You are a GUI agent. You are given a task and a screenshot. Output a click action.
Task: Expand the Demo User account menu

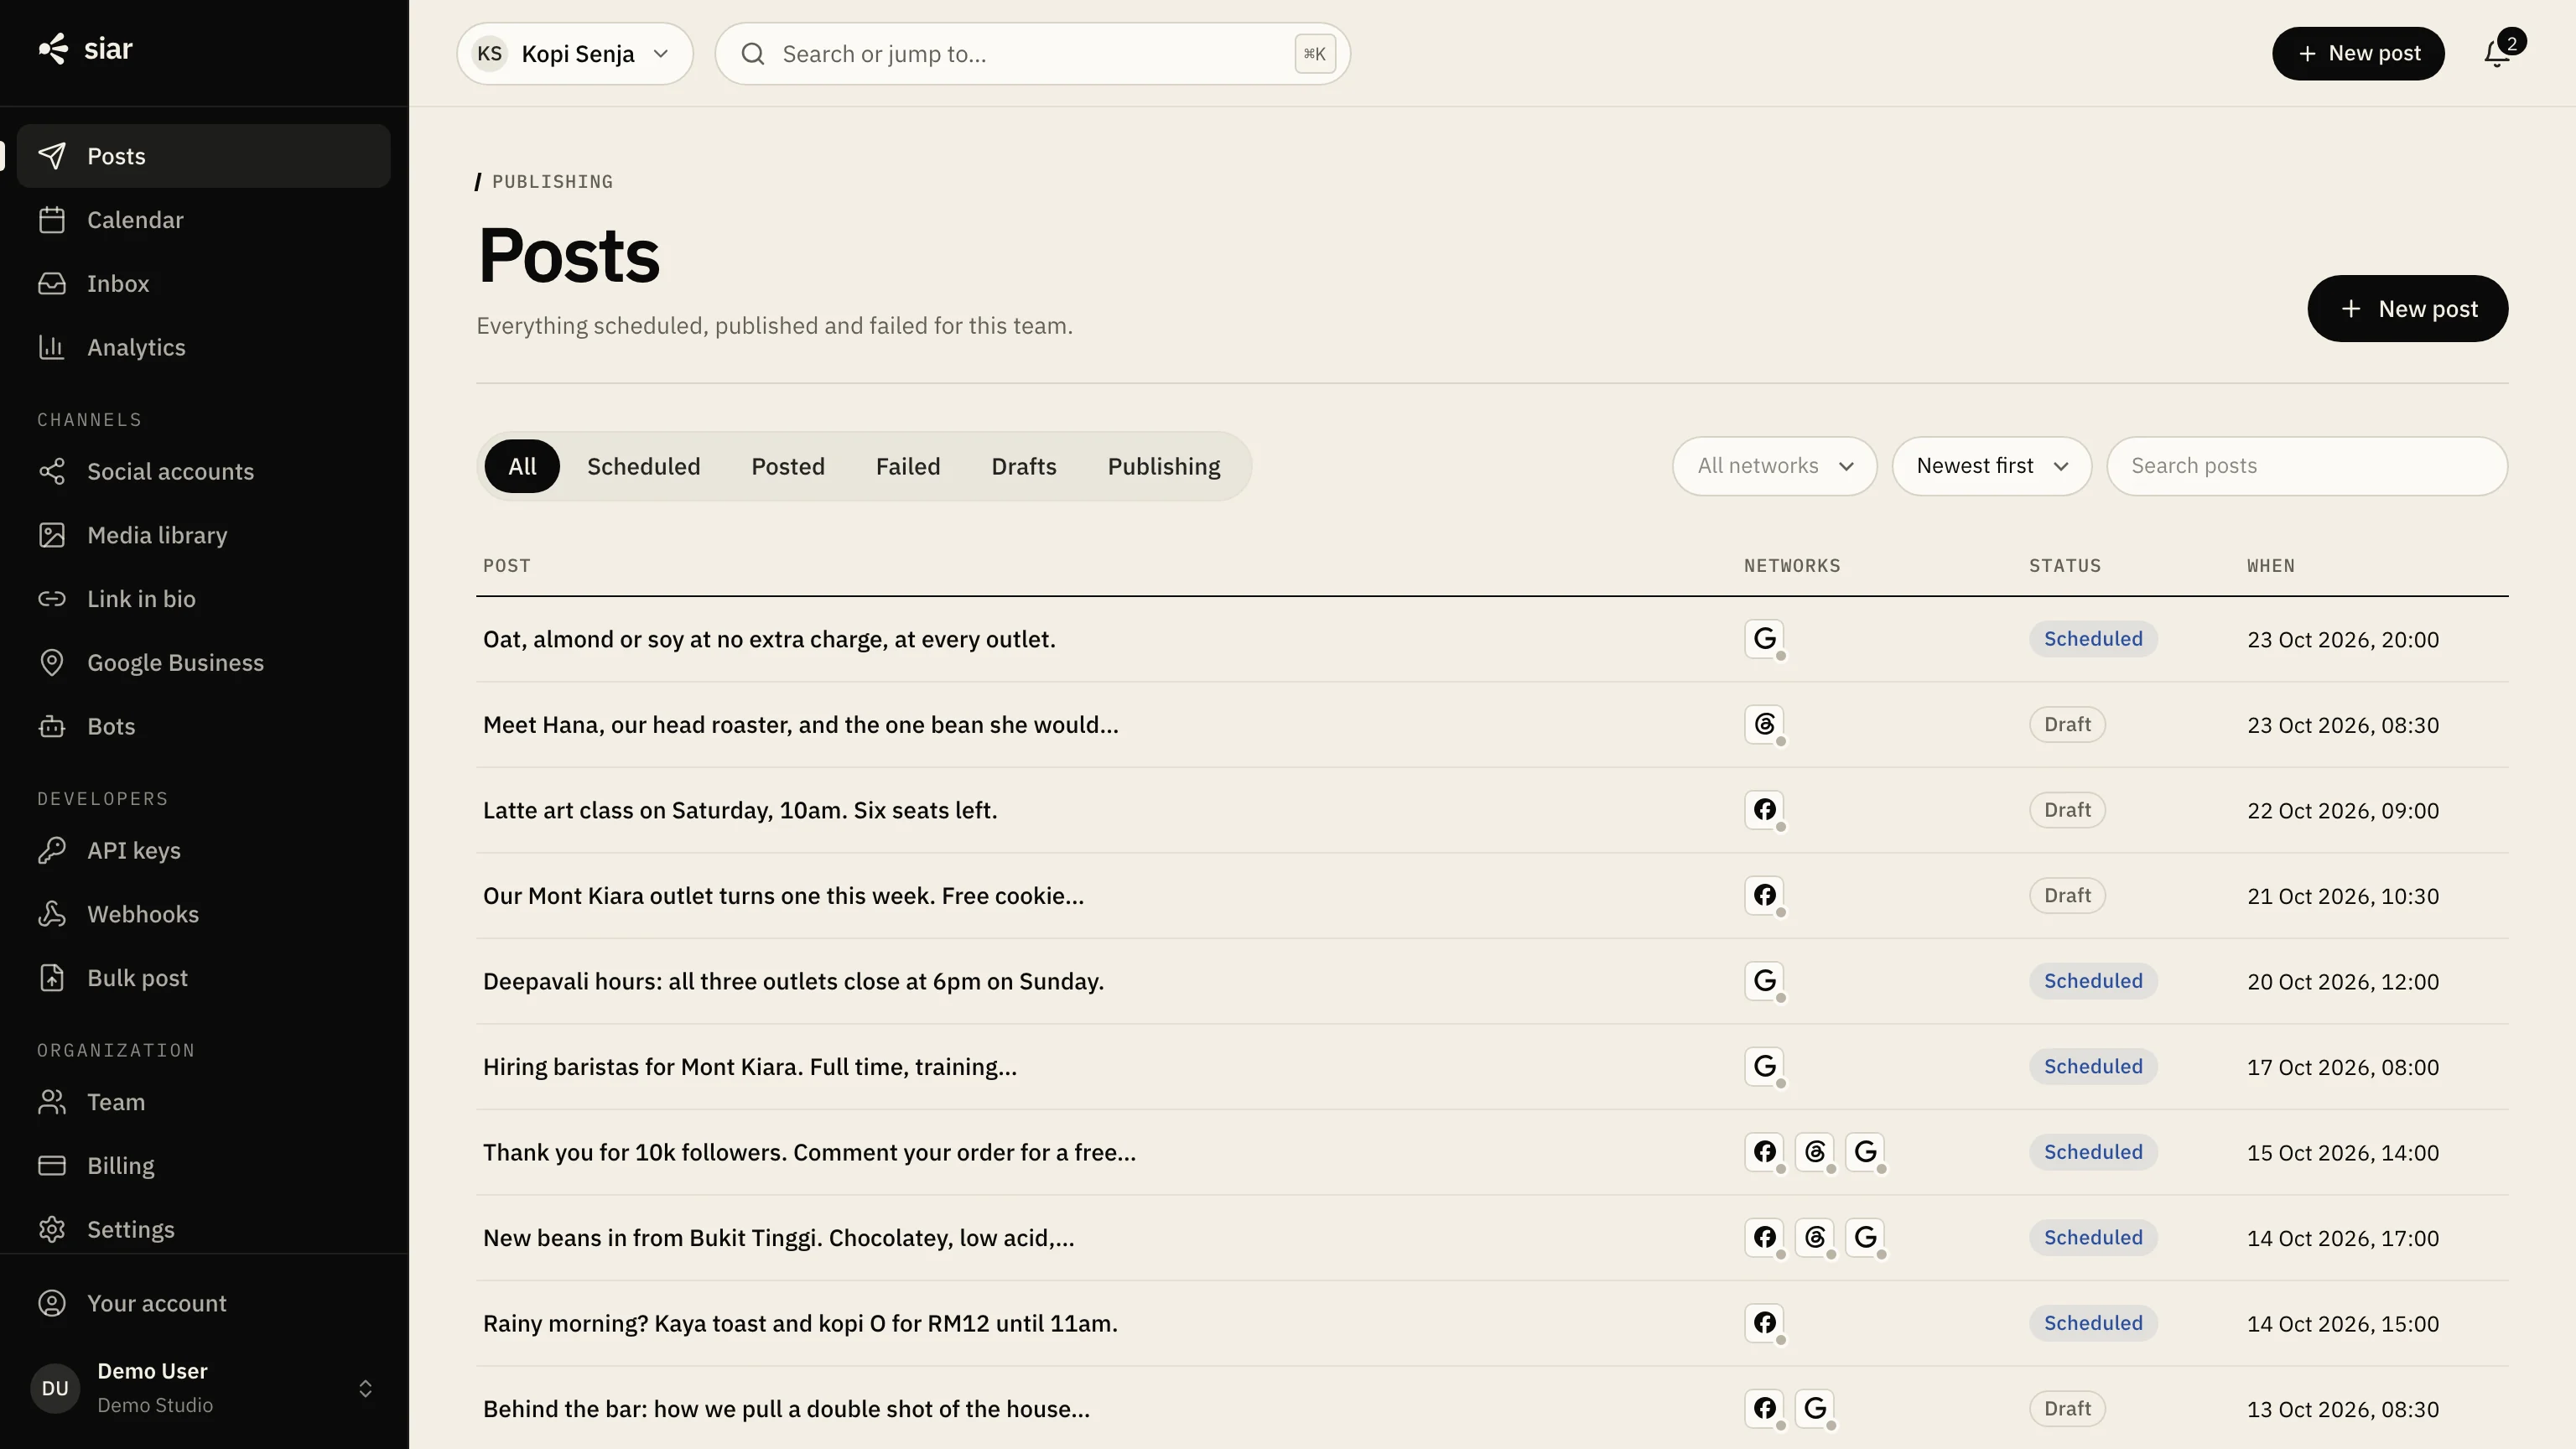coord(203,1388)
